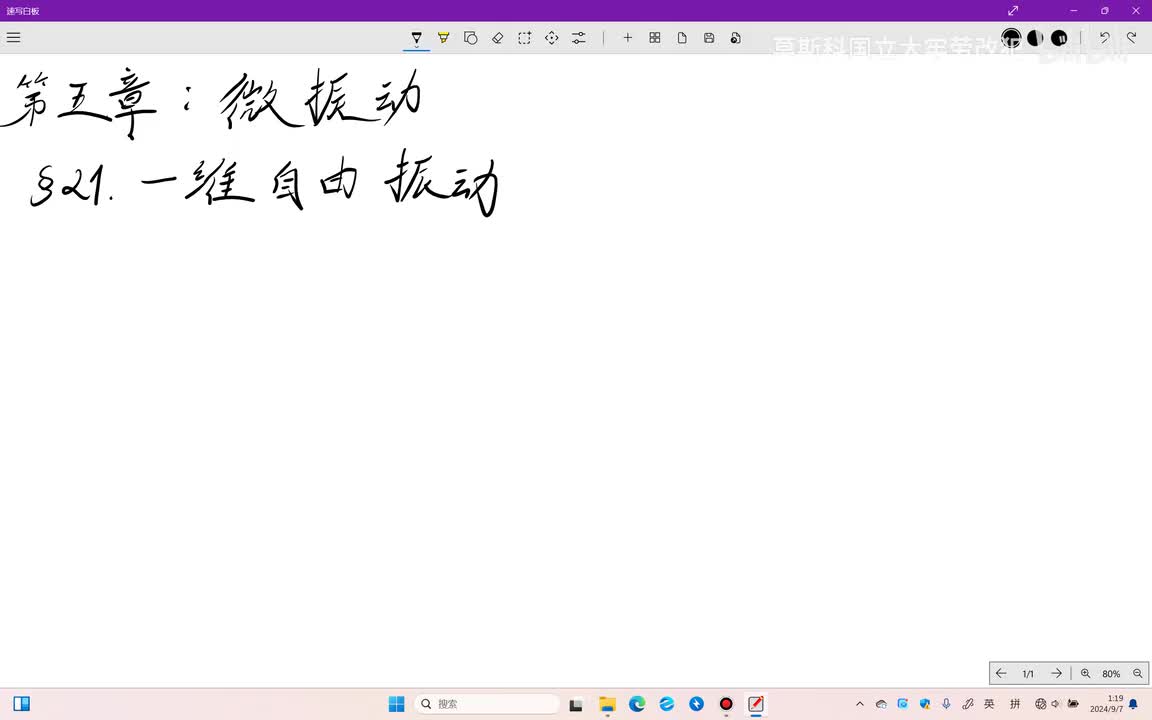The image size is (1152, 720).
Task: Open File Explorer from taskbar
Action: 607,704
